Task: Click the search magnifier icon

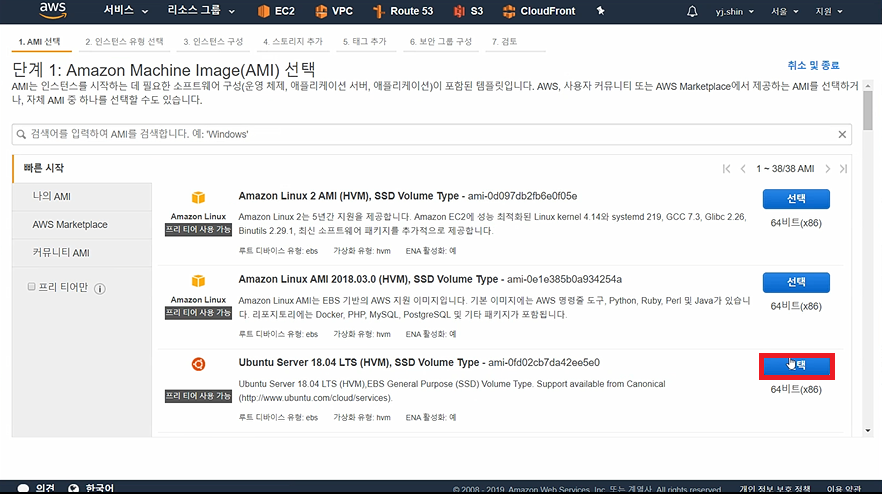Action: click(x=21, y=134)
